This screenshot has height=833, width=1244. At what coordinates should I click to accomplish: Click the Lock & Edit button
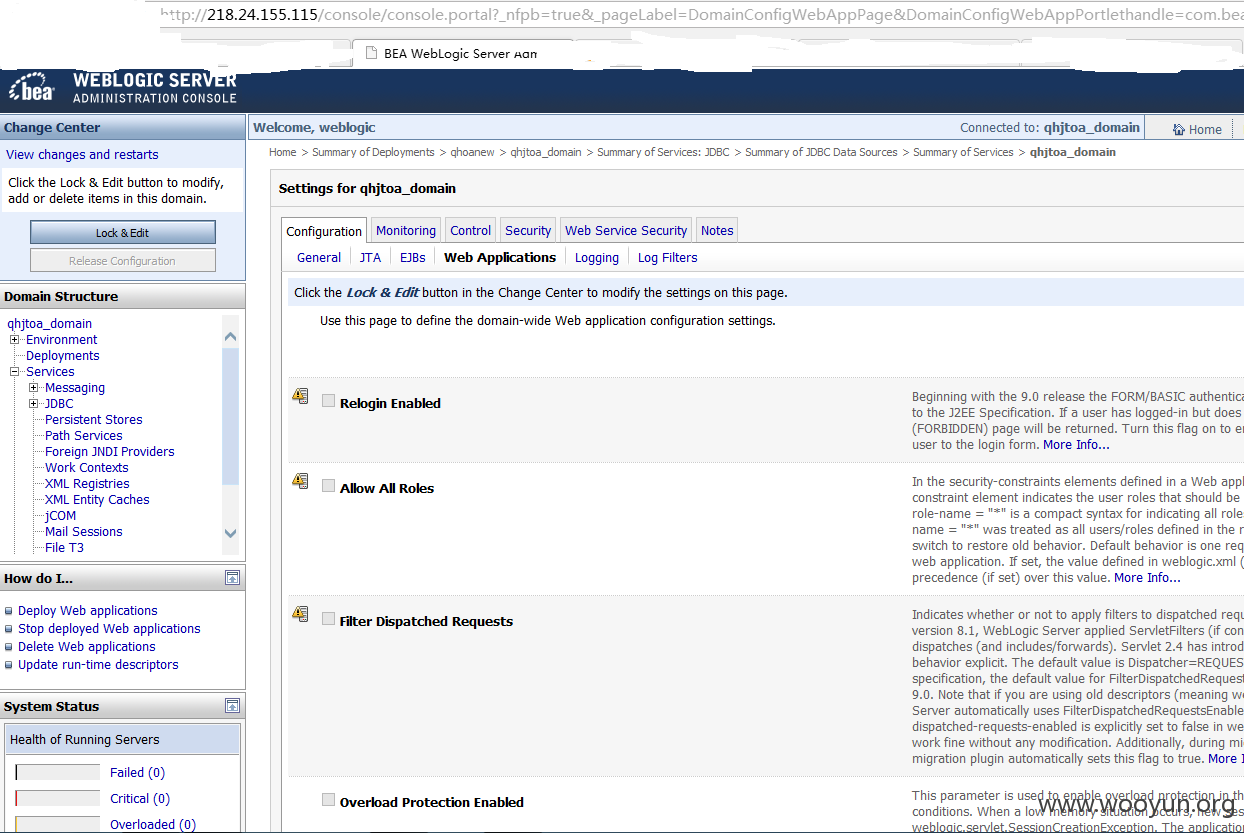click(123, 232)
